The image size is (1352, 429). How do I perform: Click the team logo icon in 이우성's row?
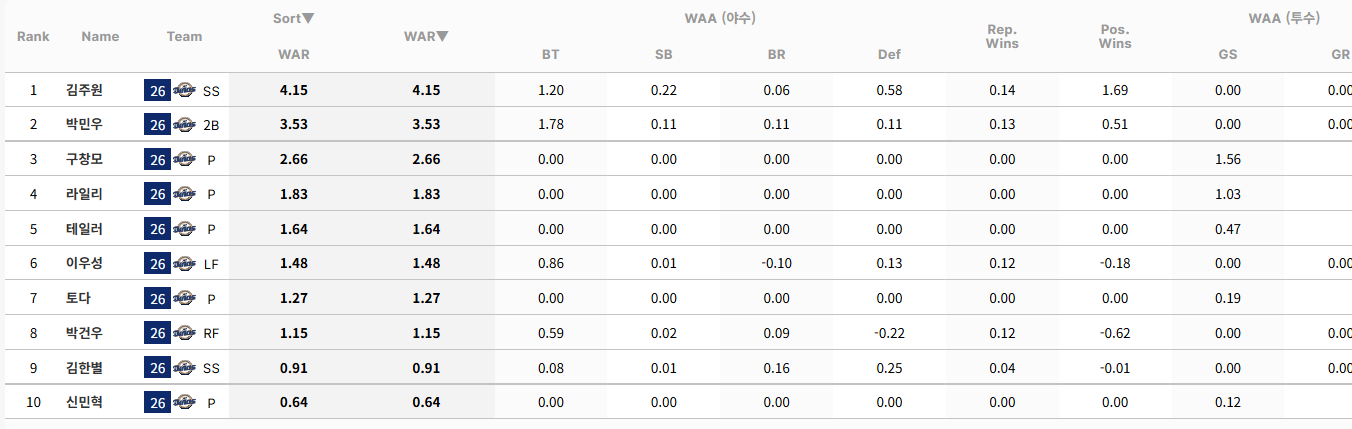[184, 264]
